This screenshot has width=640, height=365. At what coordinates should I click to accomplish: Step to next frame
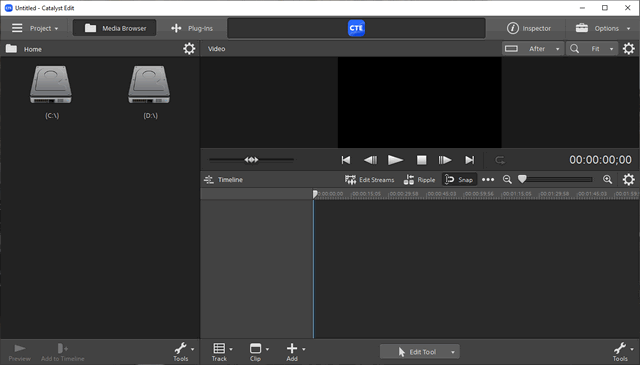point(445,160)
